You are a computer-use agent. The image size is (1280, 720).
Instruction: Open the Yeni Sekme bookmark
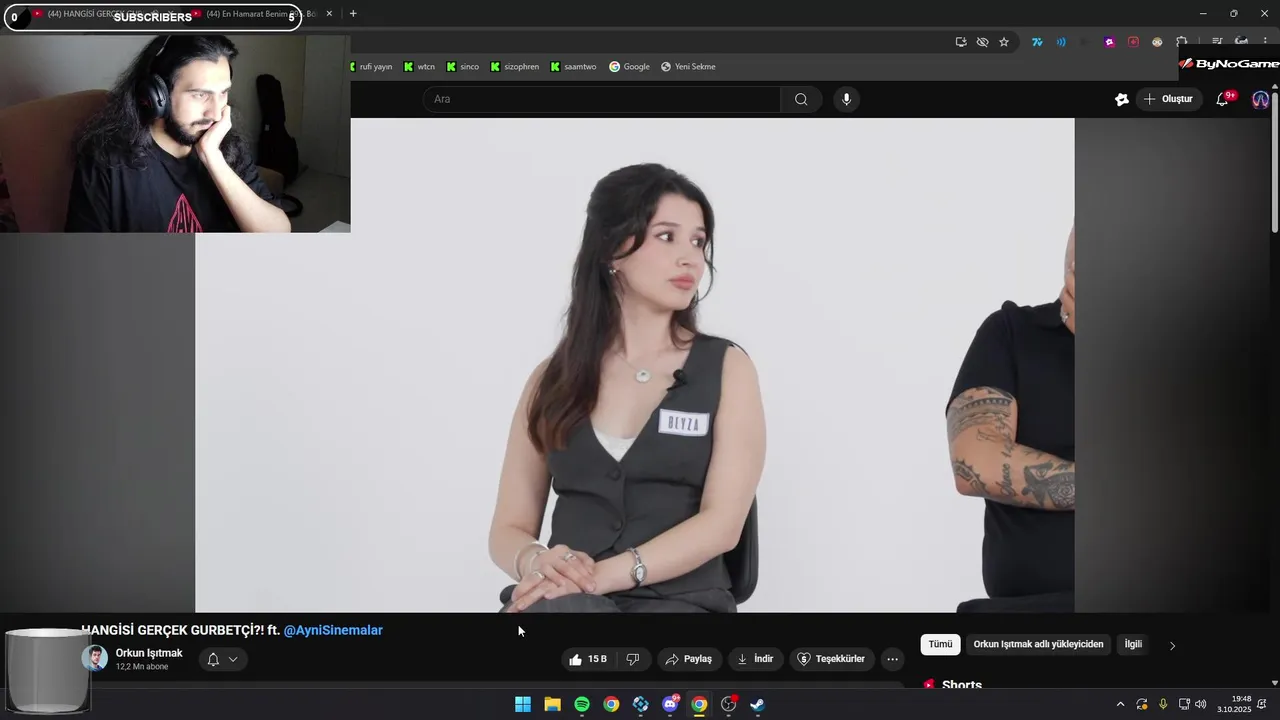(688, 67)
